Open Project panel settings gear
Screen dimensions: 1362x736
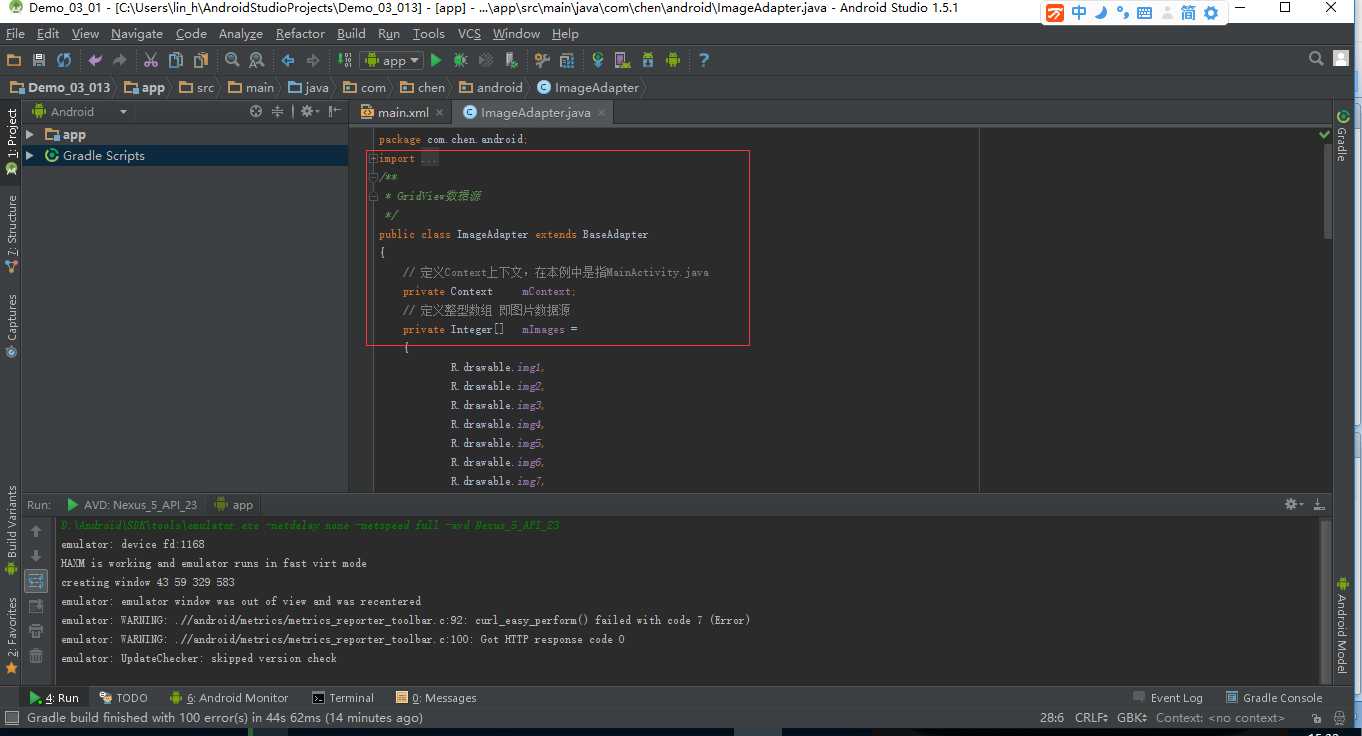click(309, 112)
